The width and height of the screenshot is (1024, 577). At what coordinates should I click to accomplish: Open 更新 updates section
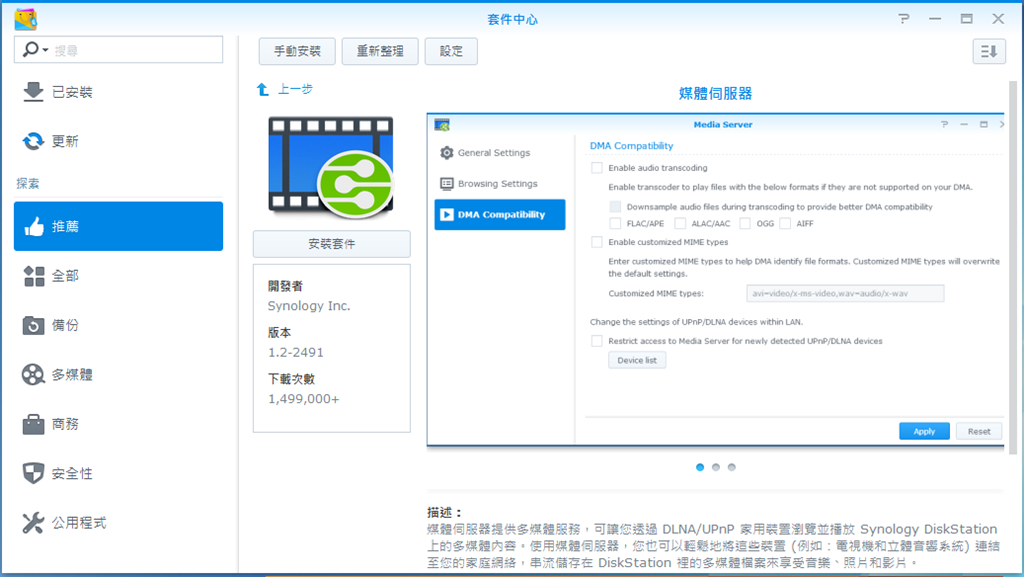(x=118, y=141)
